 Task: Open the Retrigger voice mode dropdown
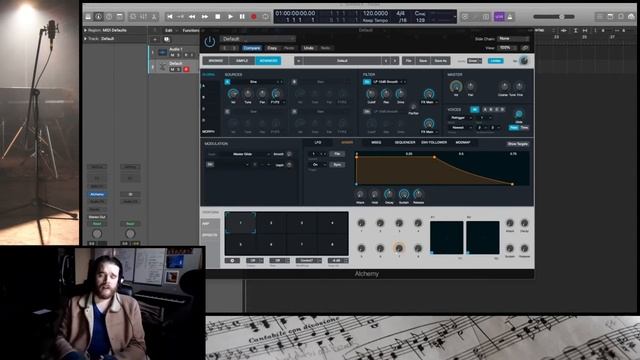coord(460,118)
